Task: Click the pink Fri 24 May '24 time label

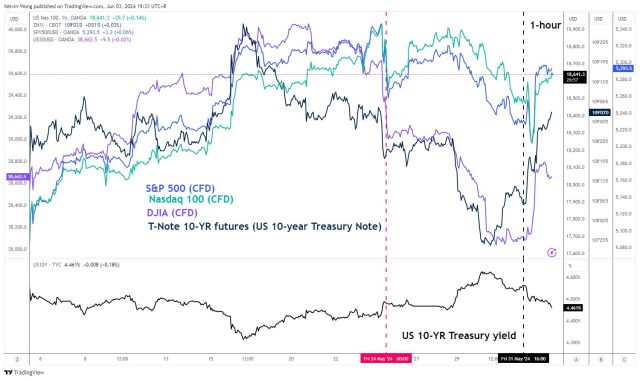Action: 386,358
